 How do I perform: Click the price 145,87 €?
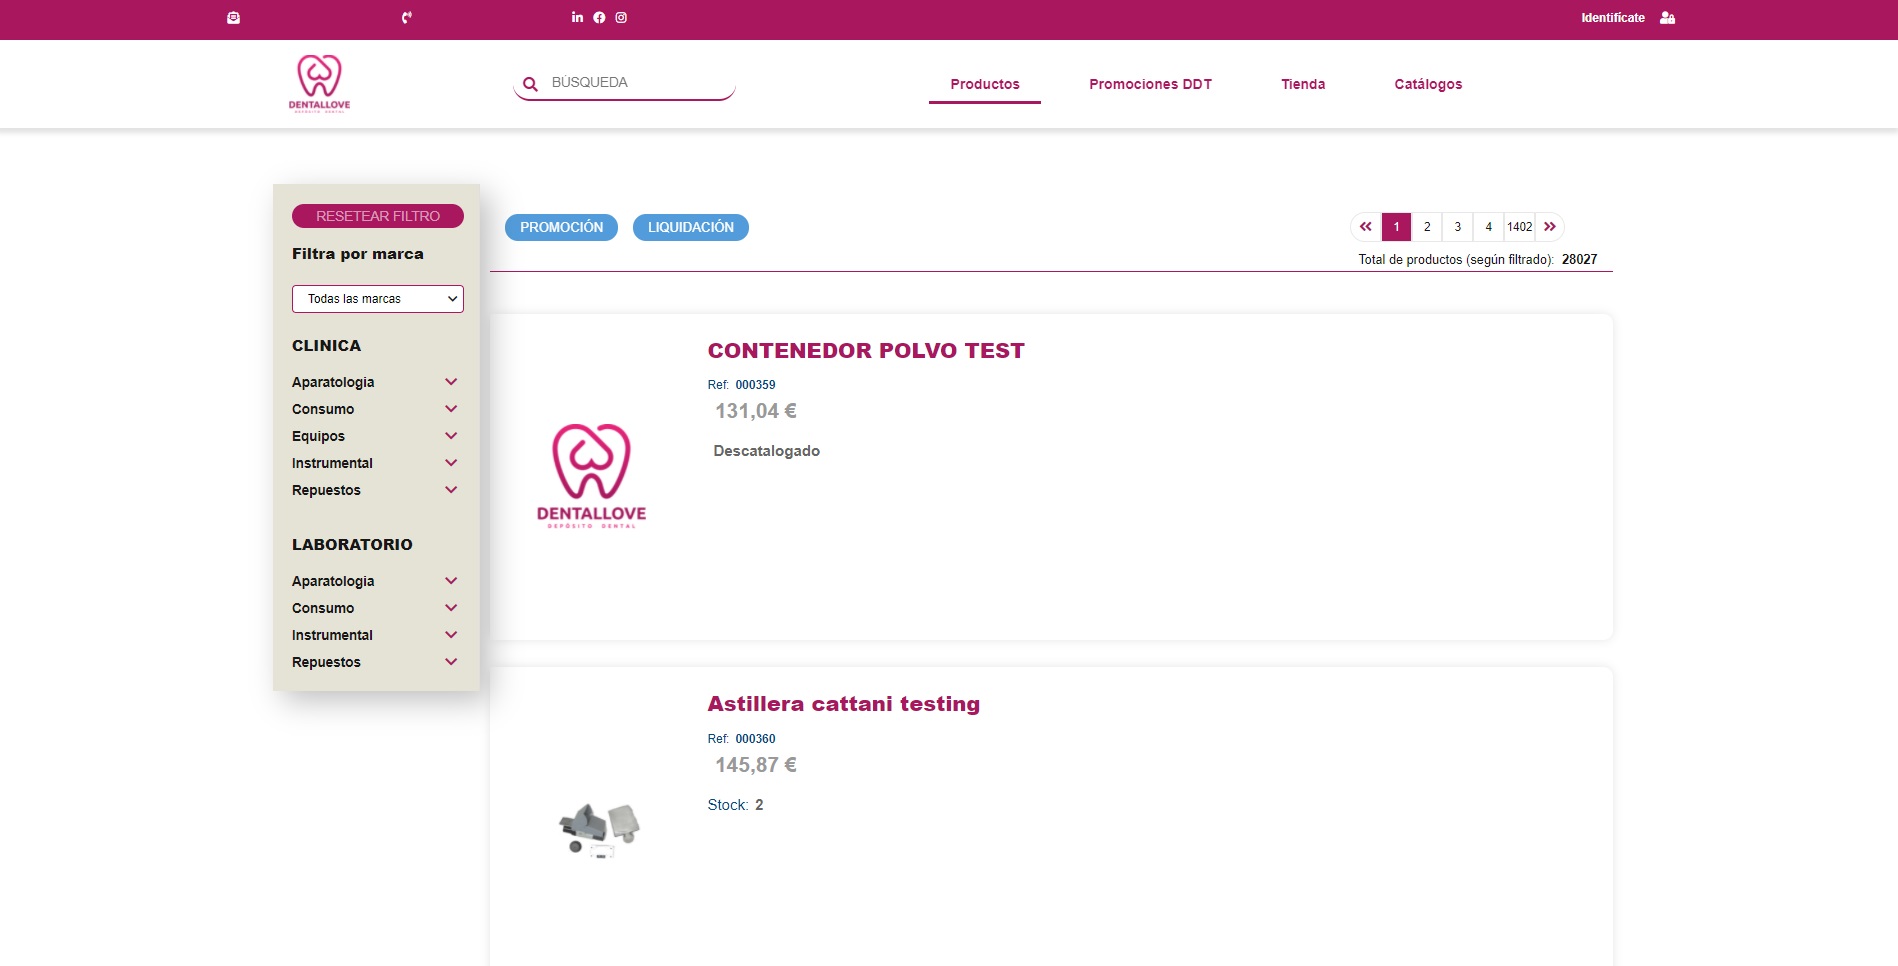click(x=756, y=765)
